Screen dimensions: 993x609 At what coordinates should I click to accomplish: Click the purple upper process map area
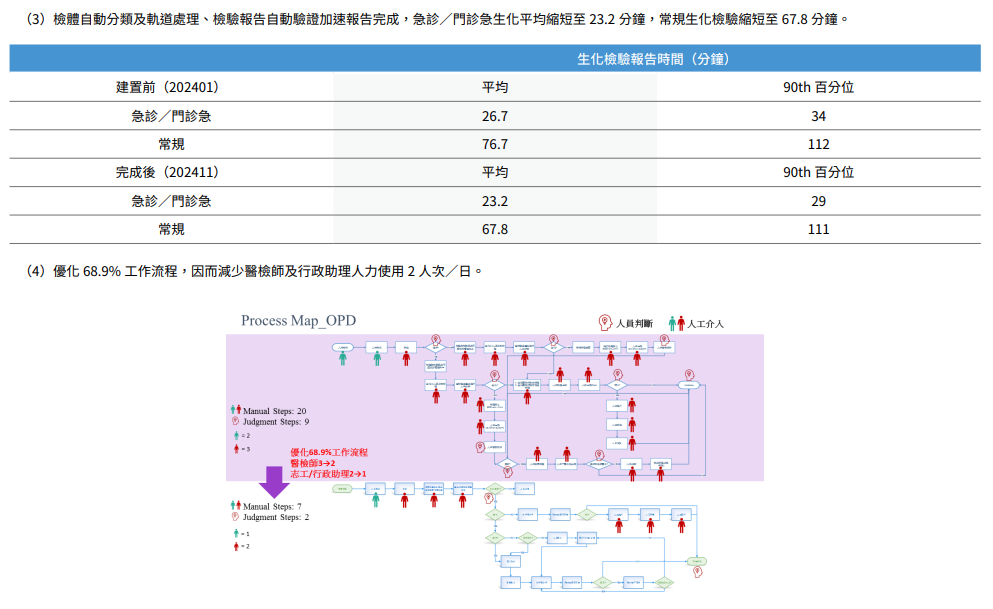(495, 407)
